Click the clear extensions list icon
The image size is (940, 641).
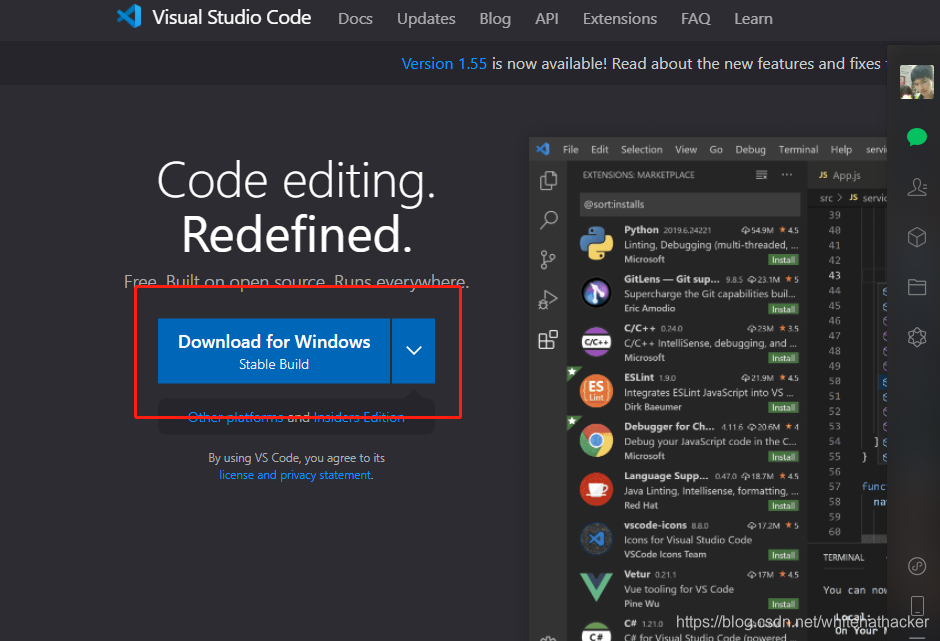tap(761, 174)
